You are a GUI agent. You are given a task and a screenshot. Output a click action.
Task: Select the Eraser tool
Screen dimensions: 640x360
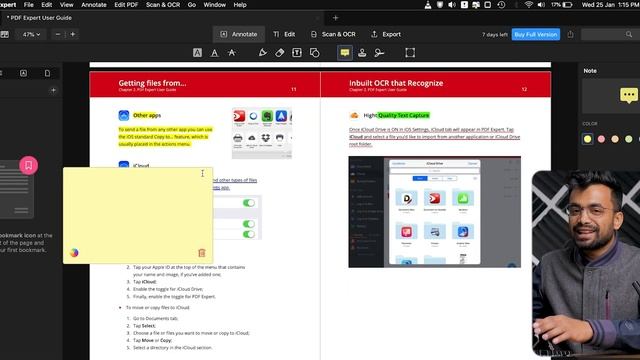280,53
